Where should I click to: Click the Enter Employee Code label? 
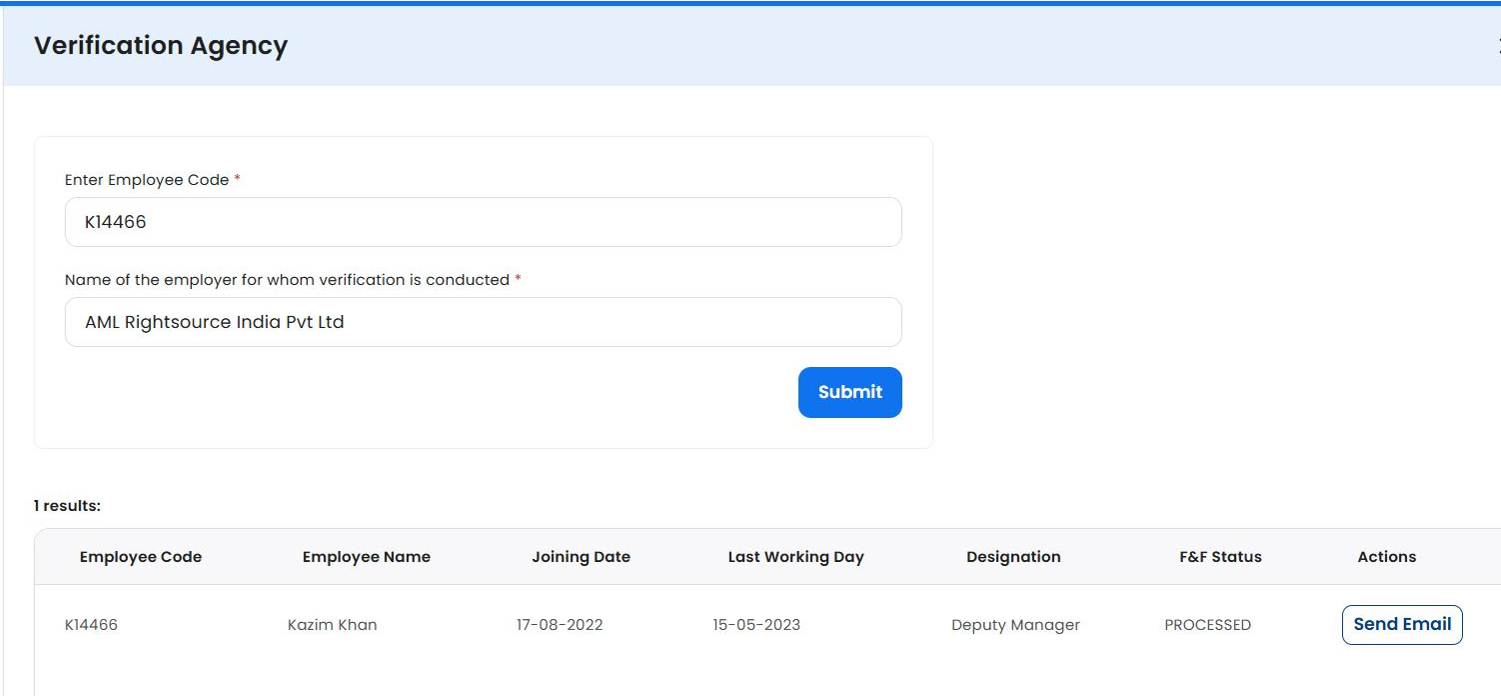tap(147, 180)
